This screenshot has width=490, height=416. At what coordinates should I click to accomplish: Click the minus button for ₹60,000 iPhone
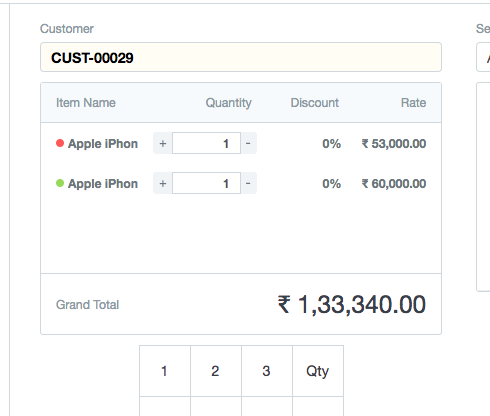click(x=248, y=183)
